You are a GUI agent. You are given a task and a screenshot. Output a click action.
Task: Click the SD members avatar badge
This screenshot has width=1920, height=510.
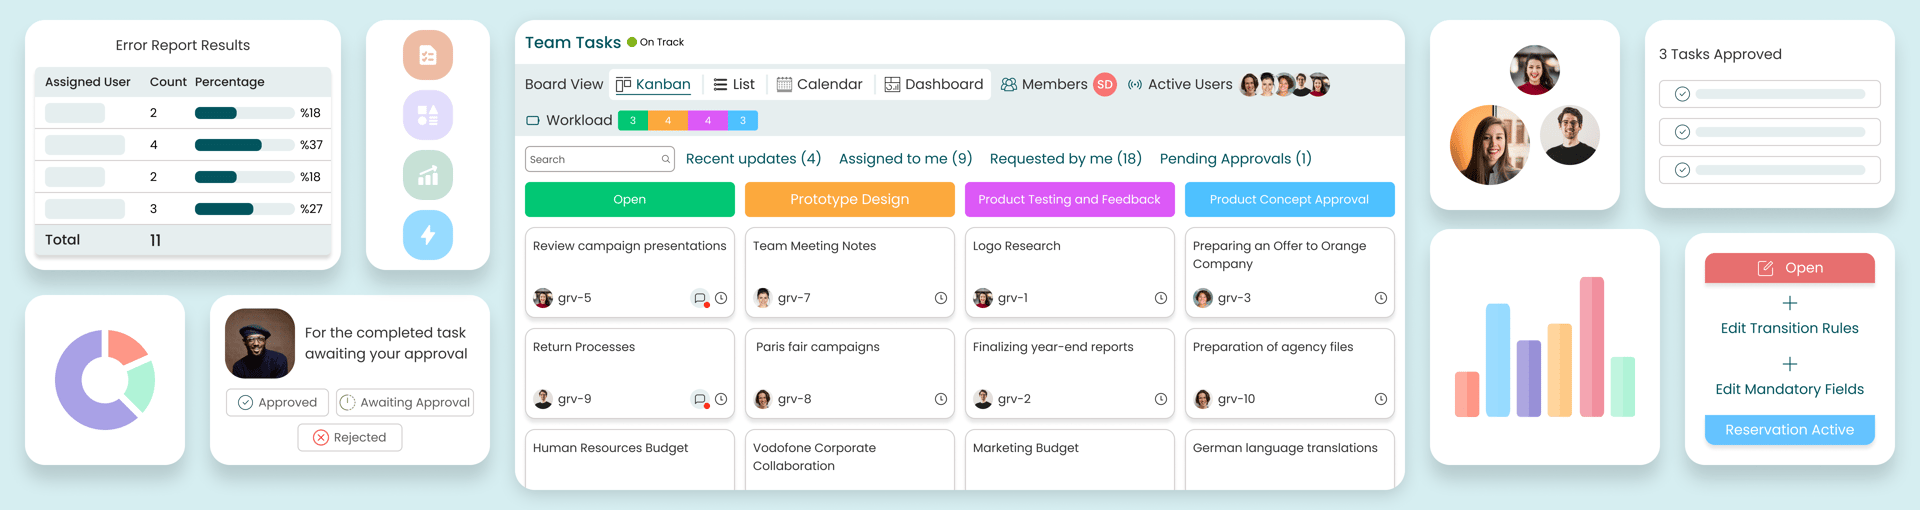tap(1104, 85)
